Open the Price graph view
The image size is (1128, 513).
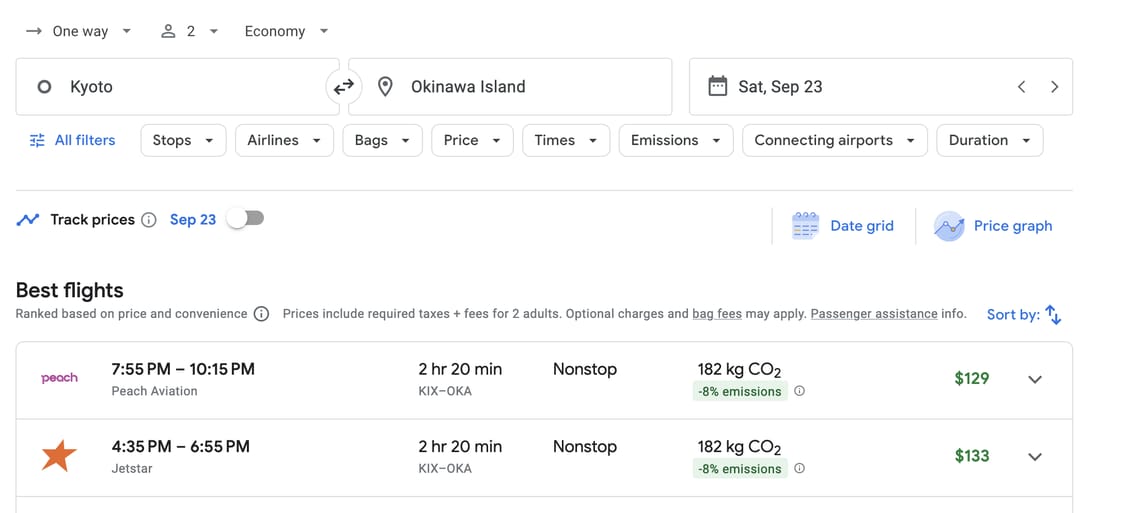click(x=993, y=226)
